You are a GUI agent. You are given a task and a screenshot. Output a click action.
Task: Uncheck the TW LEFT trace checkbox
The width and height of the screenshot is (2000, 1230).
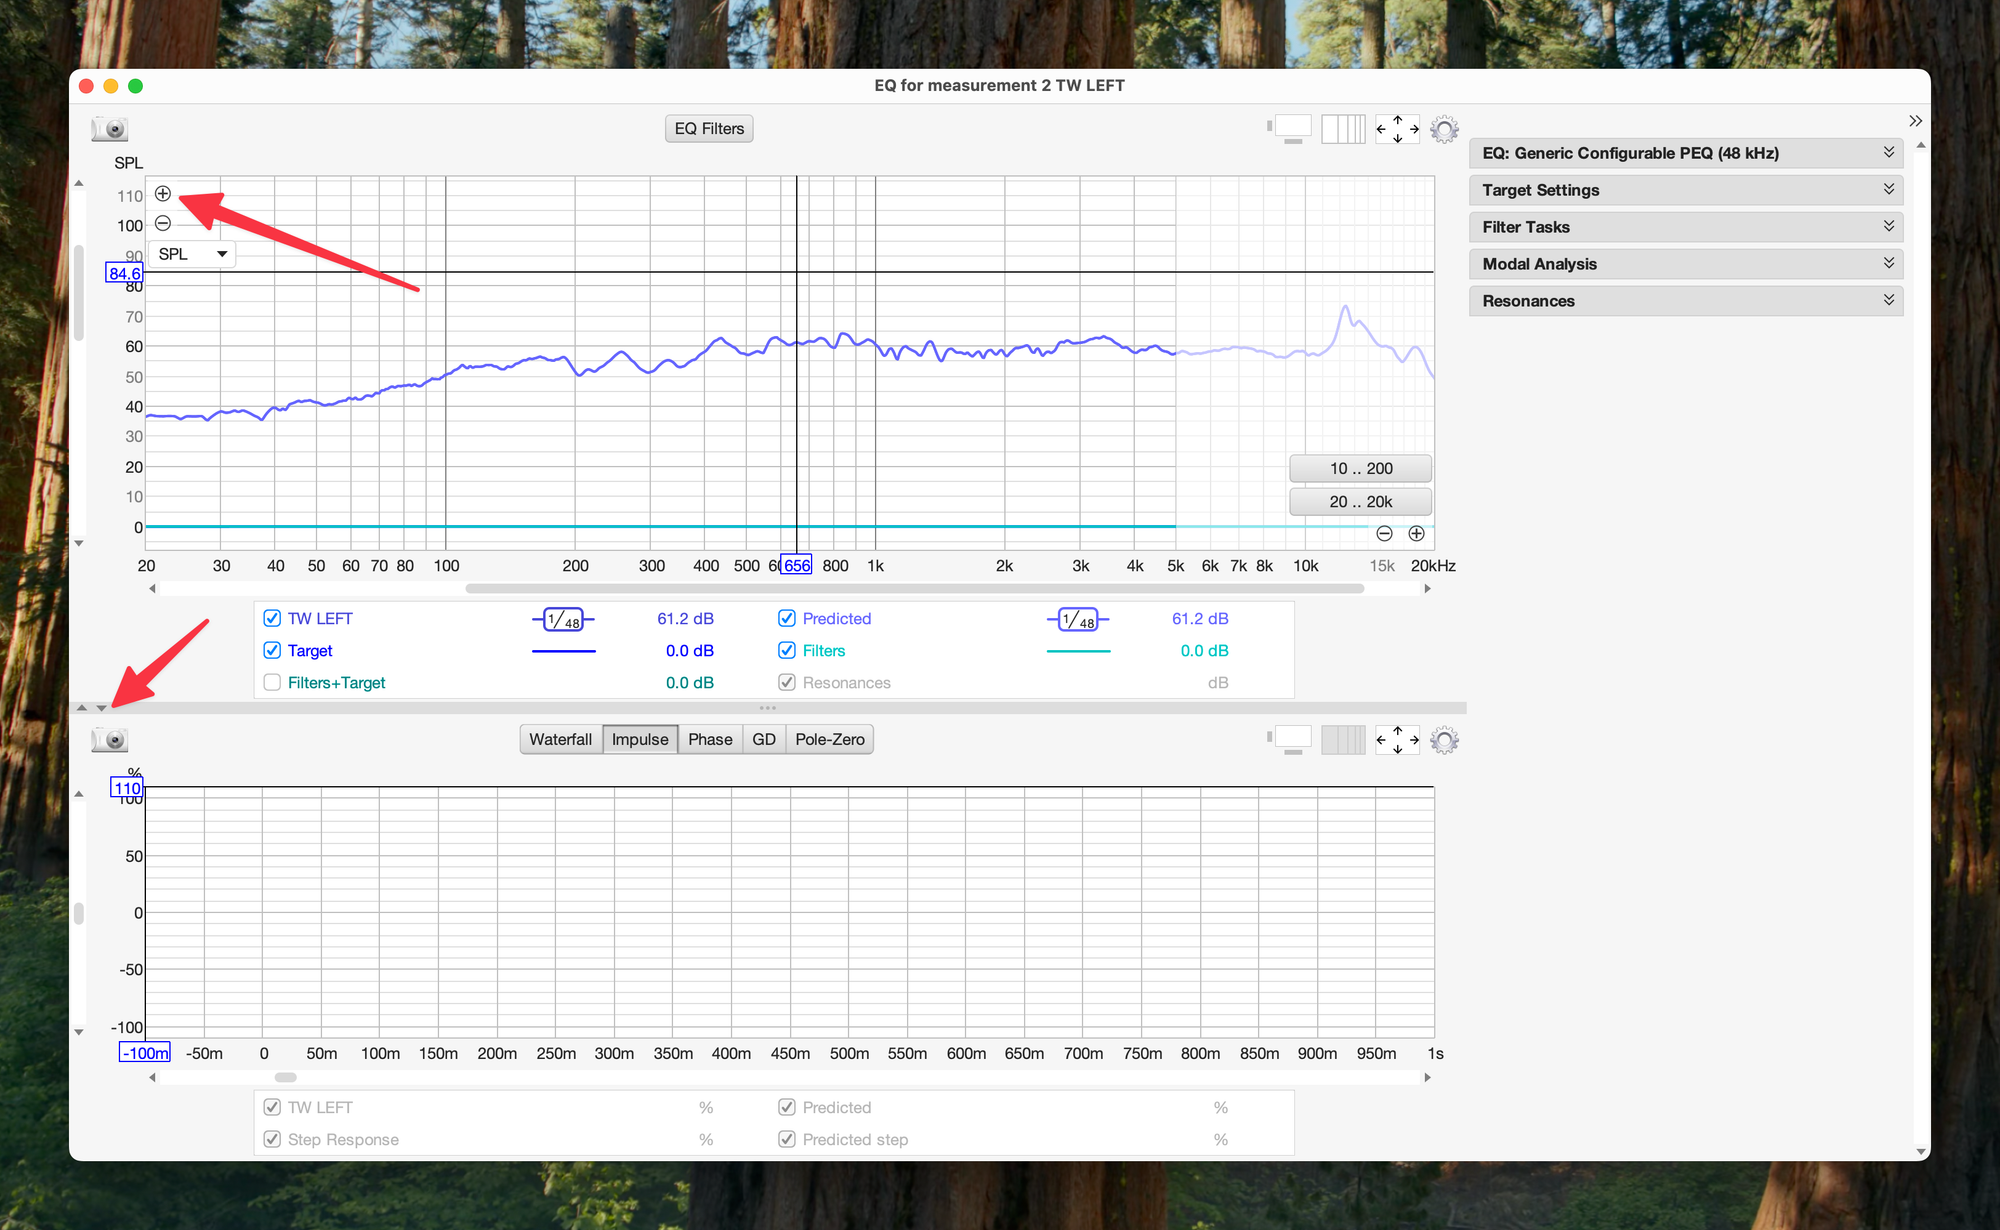click(272, 618)
